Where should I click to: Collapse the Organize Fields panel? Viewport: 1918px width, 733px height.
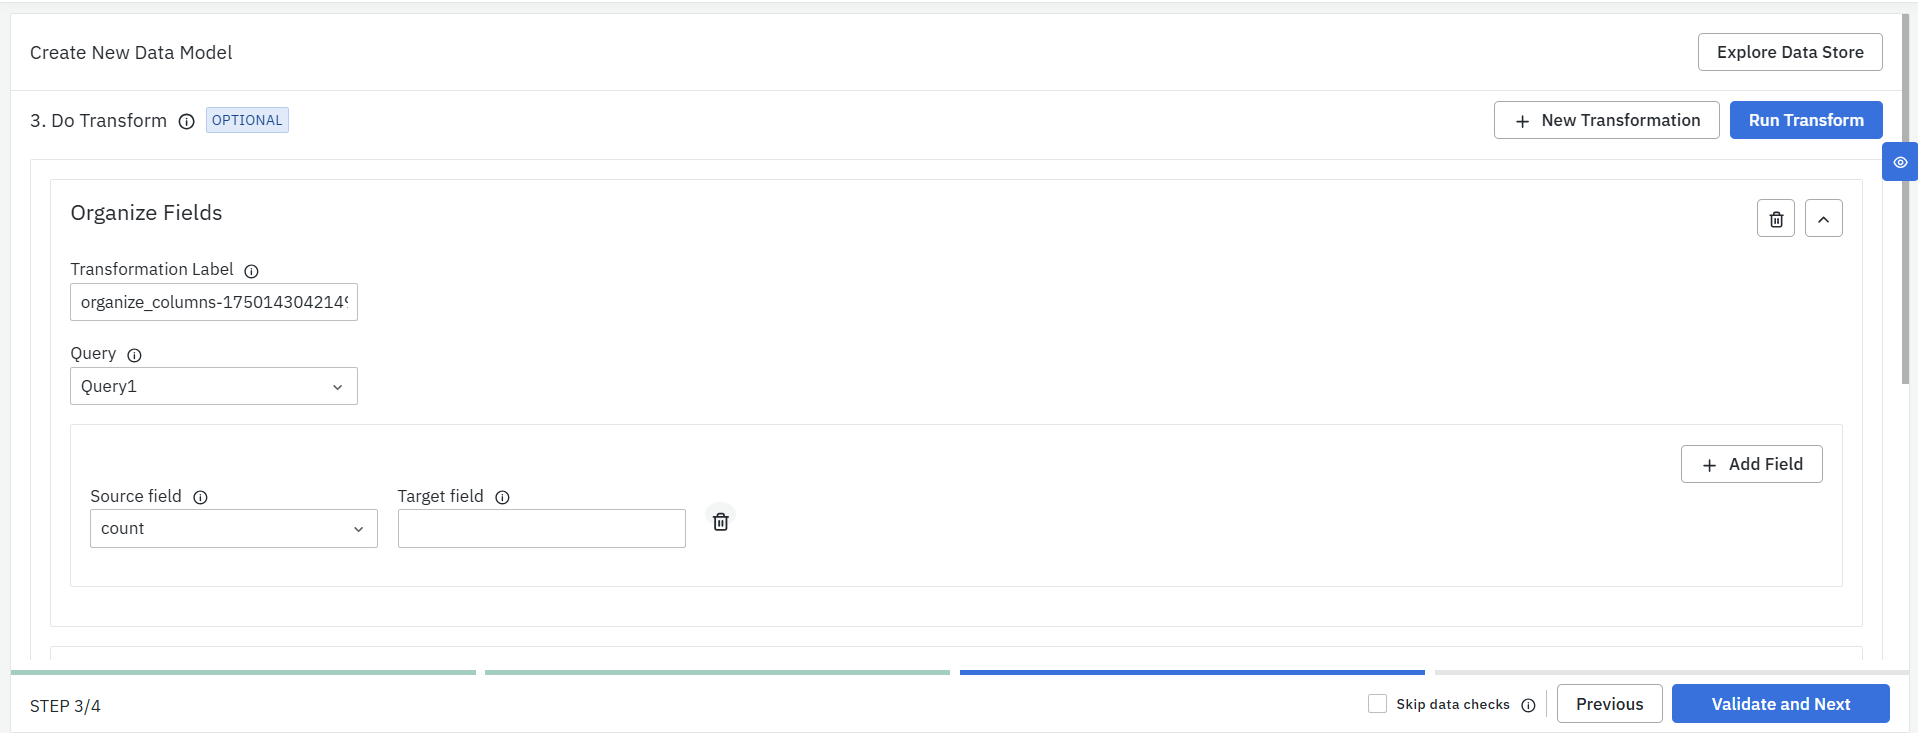1823,219
